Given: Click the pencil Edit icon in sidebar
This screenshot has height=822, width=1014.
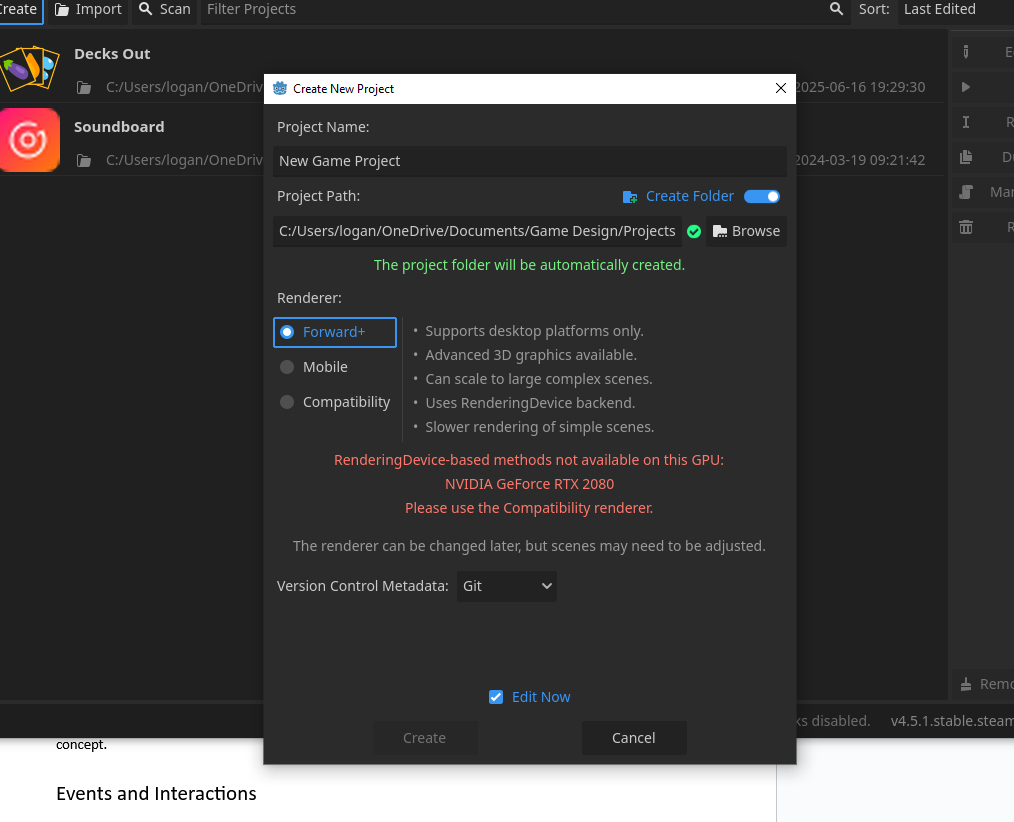Looking at the screenshot, I should point(966,52).
